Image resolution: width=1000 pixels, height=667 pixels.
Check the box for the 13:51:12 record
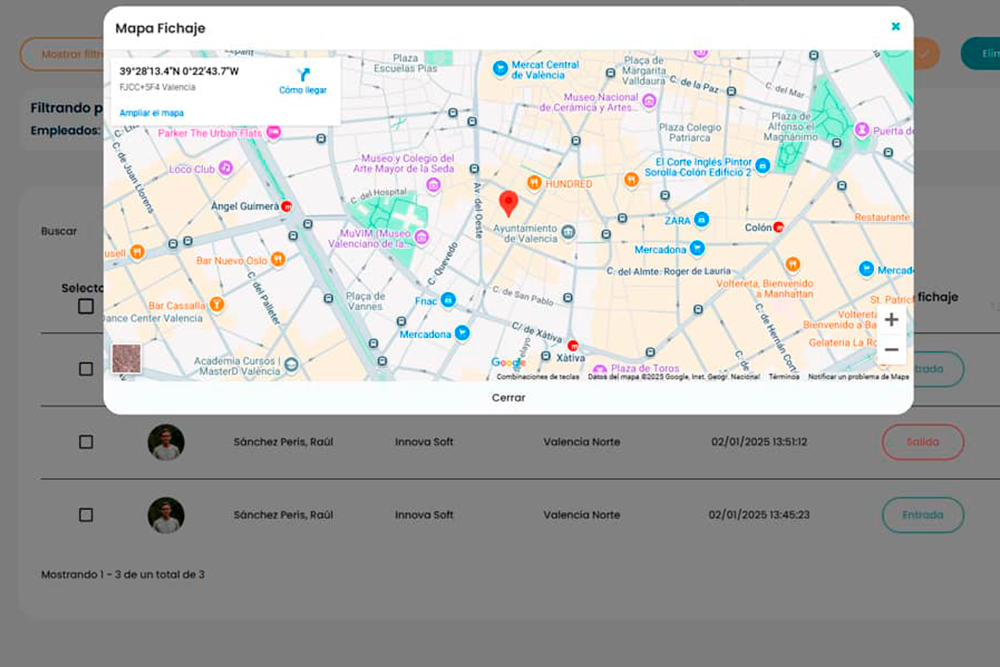coord(86,442)
